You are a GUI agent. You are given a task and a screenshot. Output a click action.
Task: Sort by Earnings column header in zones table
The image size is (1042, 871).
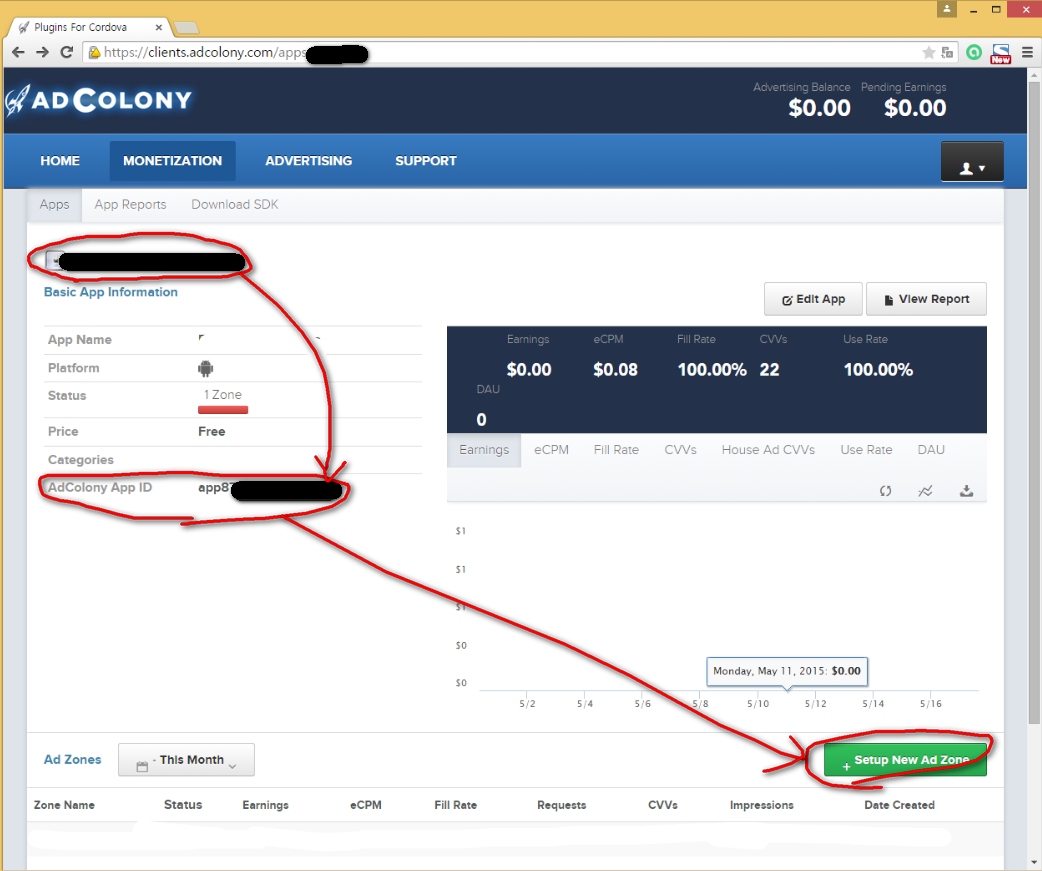[x=265, y=805]
